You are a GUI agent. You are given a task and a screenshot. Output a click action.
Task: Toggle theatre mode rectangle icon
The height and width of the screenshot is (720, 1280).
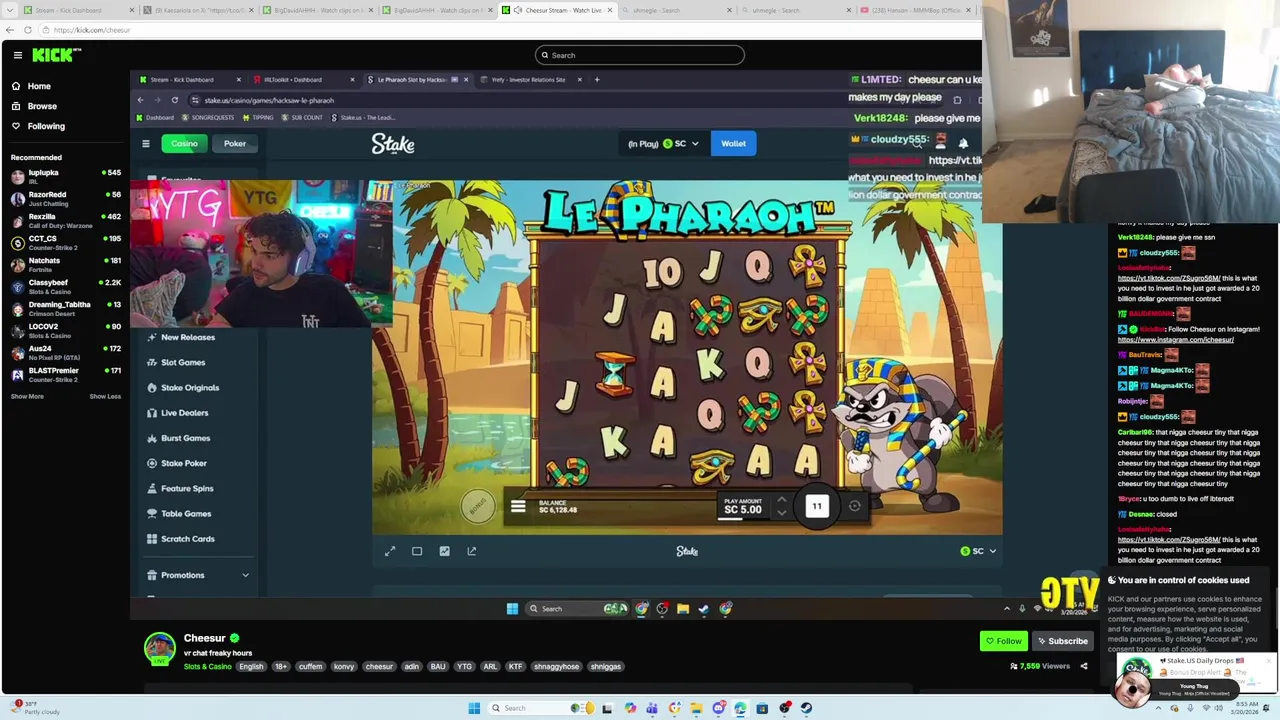pyautogui.click(x=417, y=551)
